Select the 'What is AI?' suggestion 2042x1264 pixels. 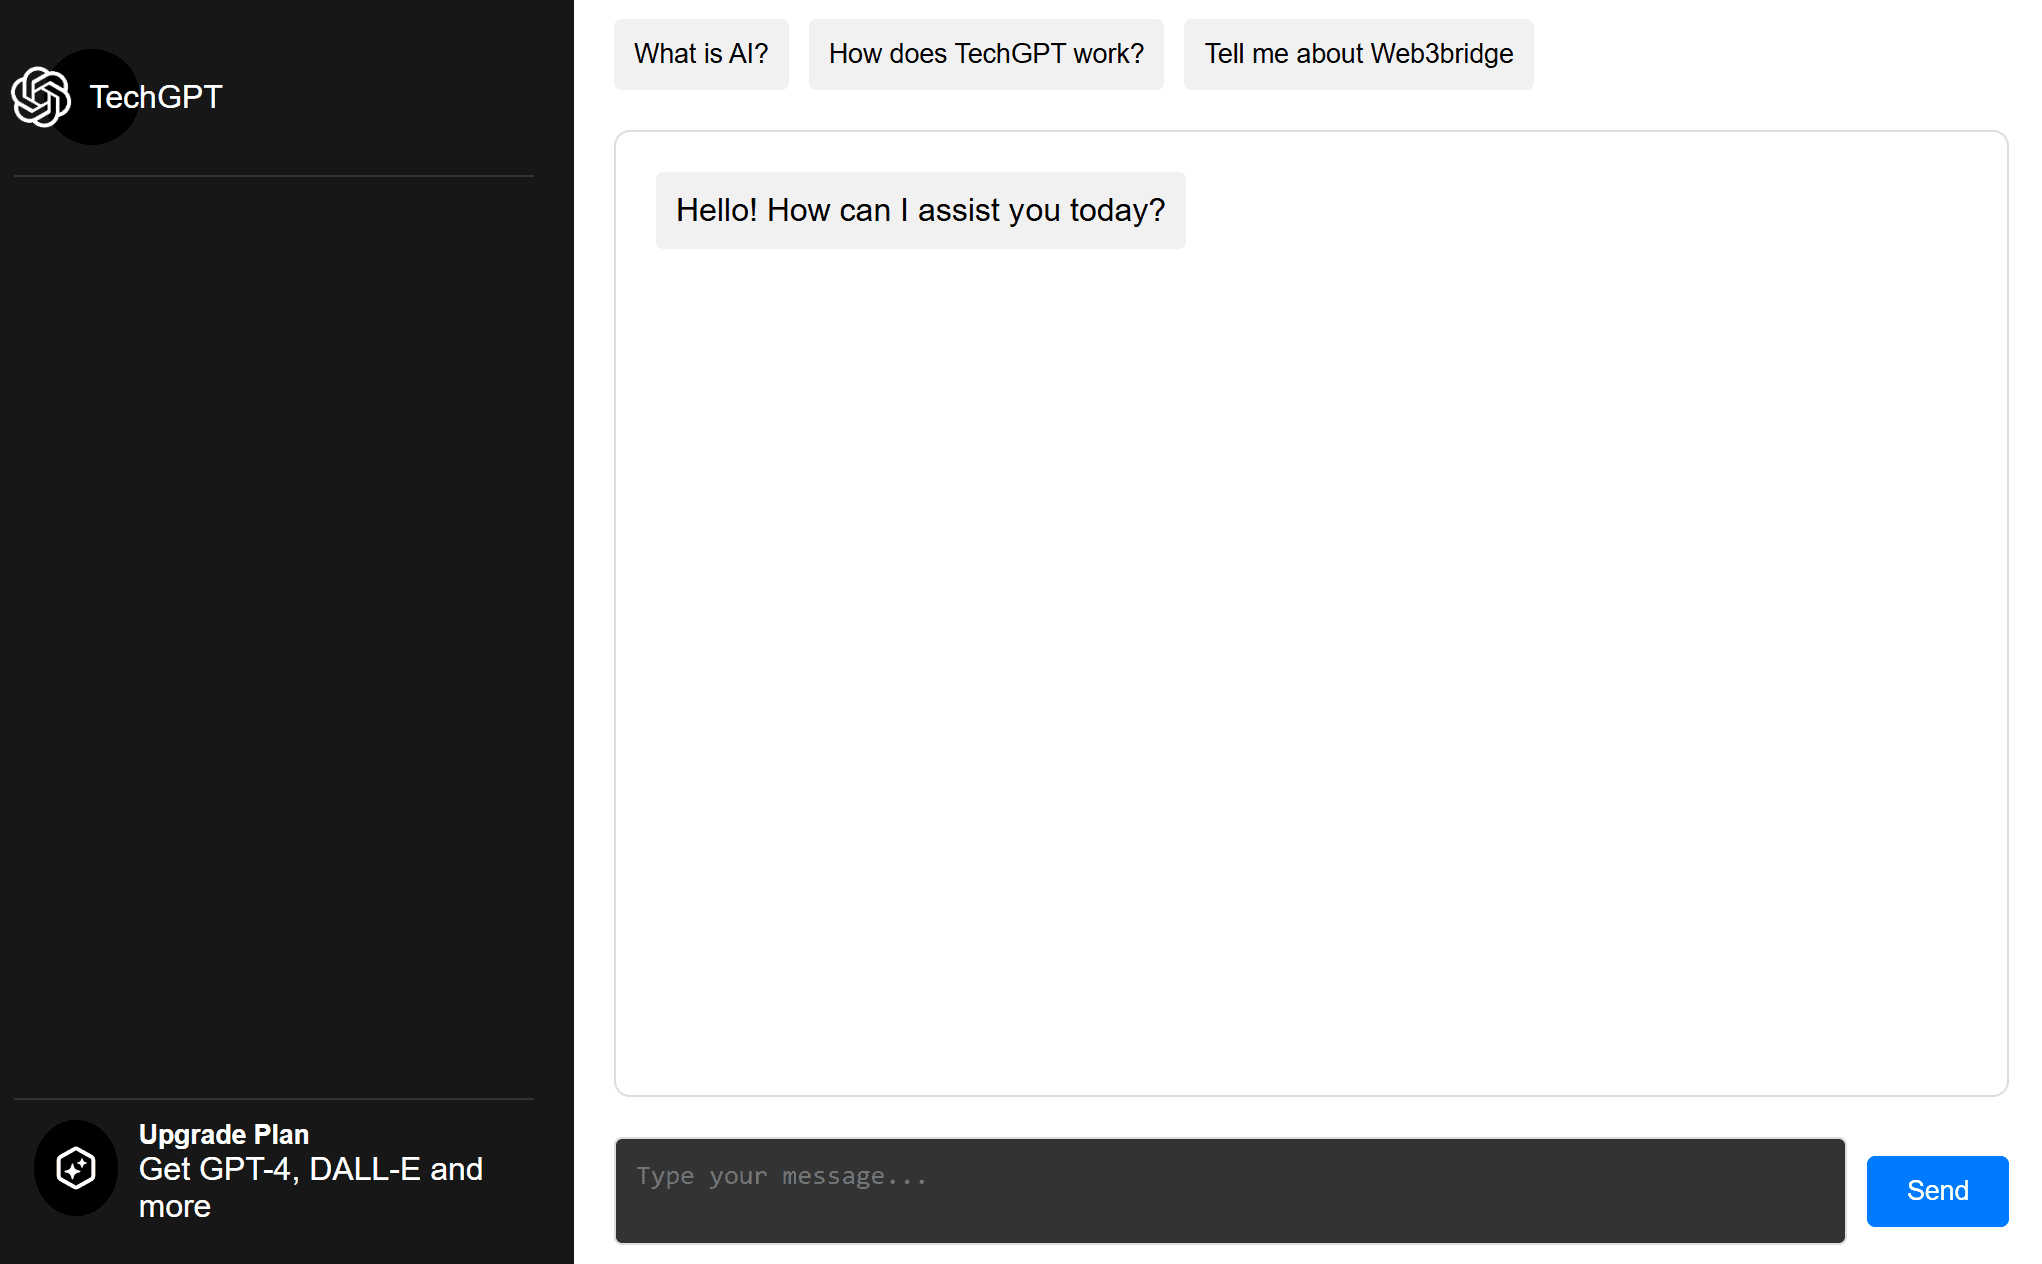[x=701, y=54]
